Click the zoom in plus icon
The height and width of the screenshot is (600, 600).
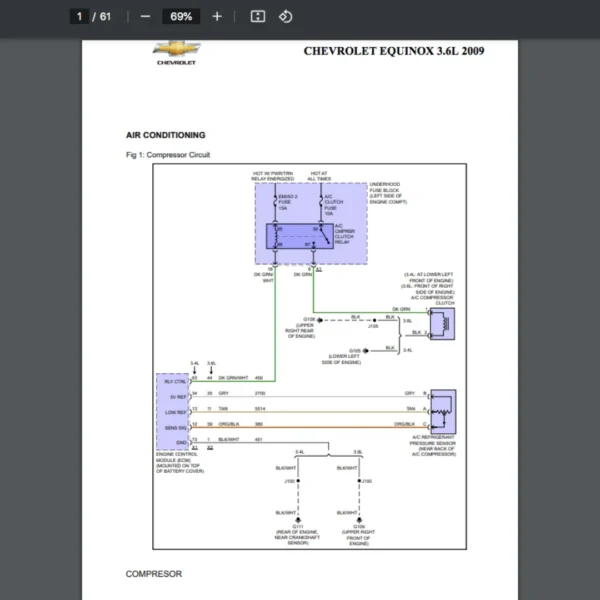(x=217, y=17)
